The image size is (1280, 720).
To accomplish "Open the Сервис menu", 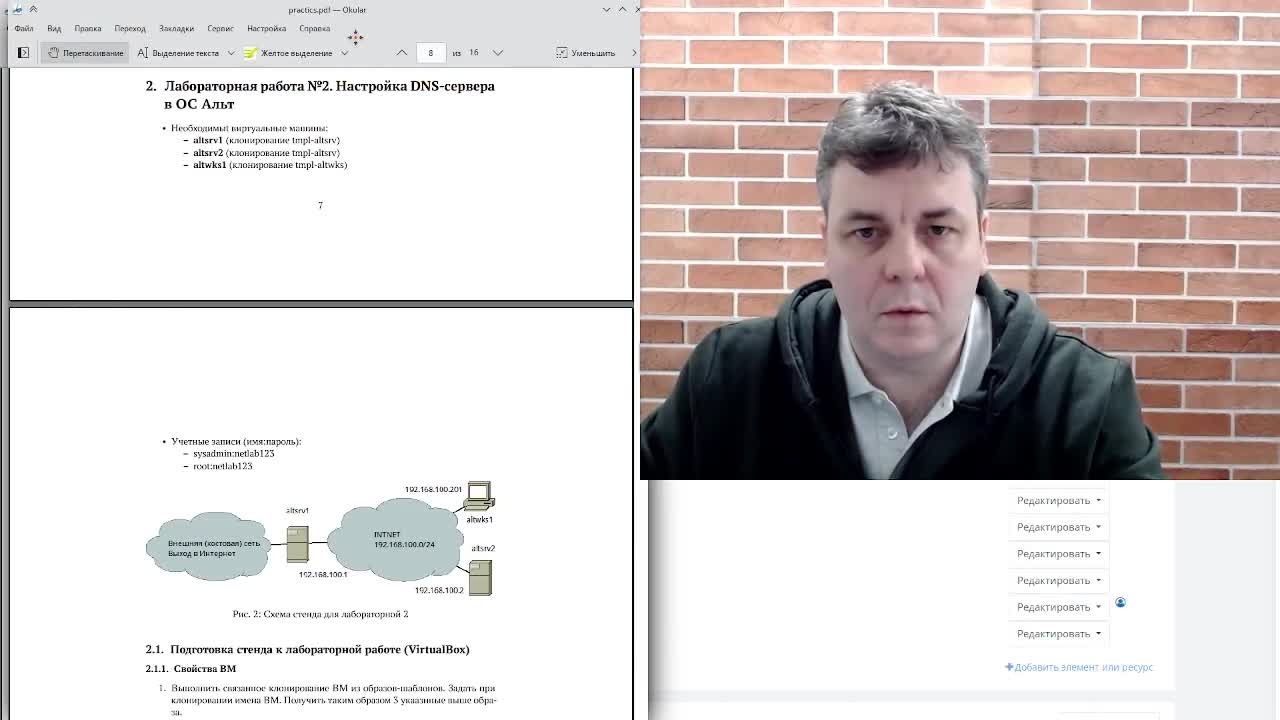I will 220,28.
